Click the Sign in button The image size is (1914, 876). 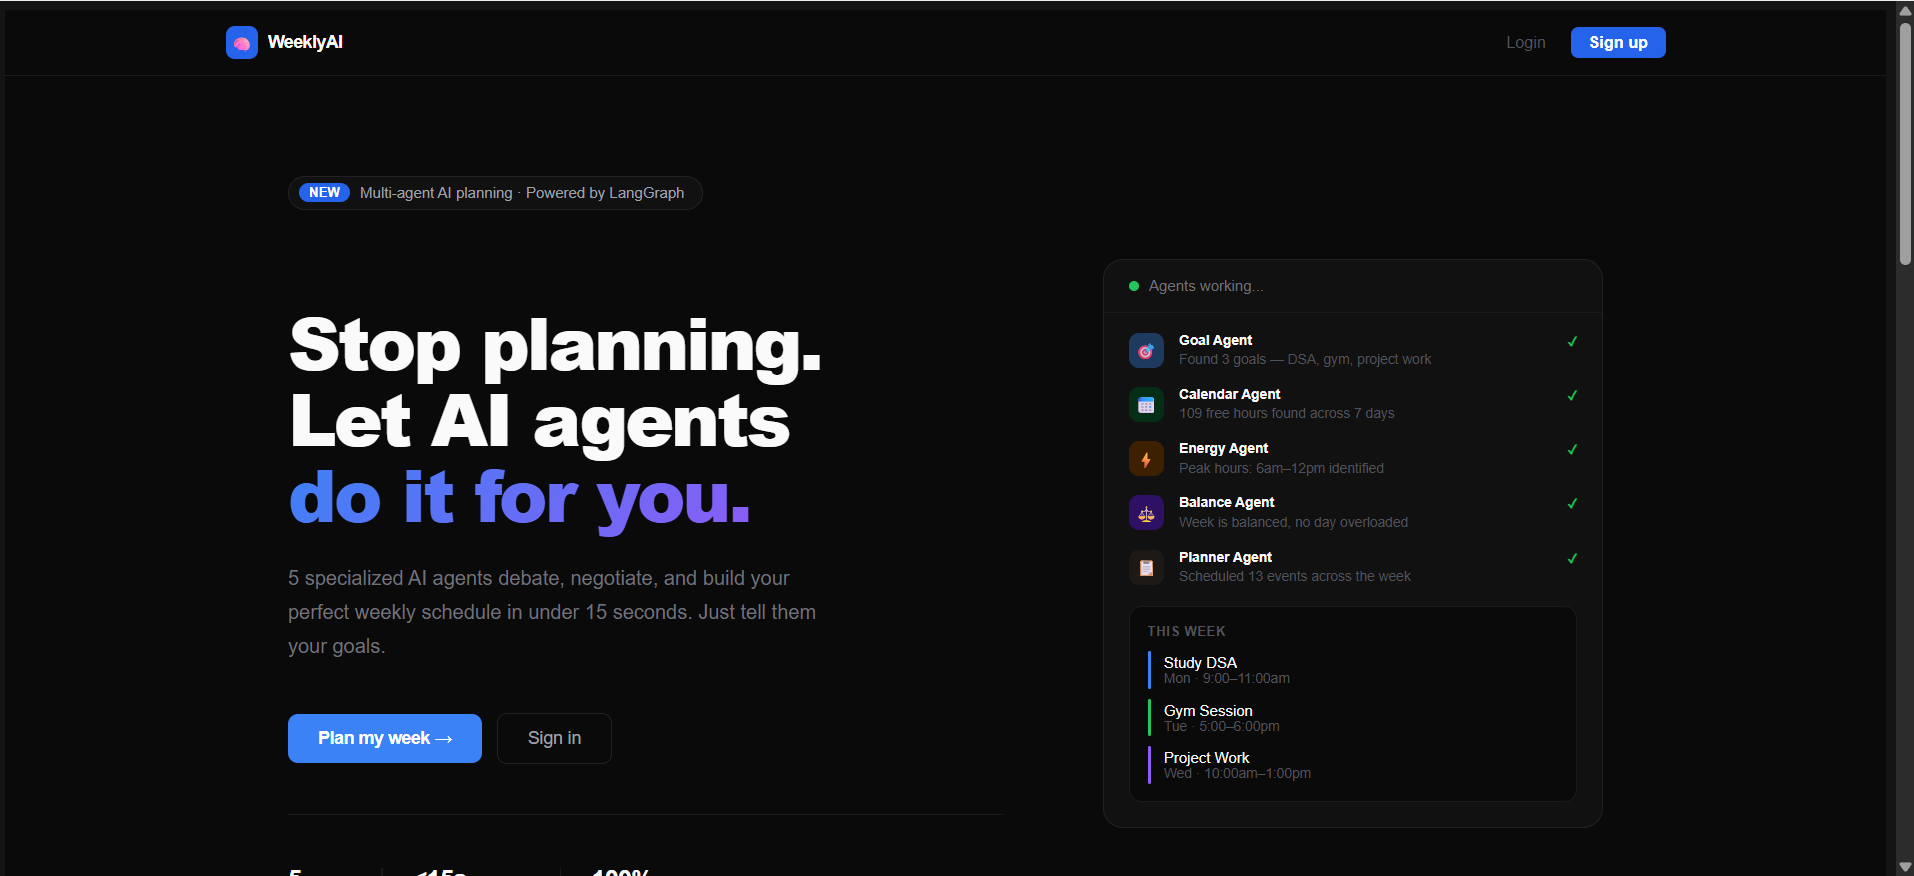(x=554, y=738)
